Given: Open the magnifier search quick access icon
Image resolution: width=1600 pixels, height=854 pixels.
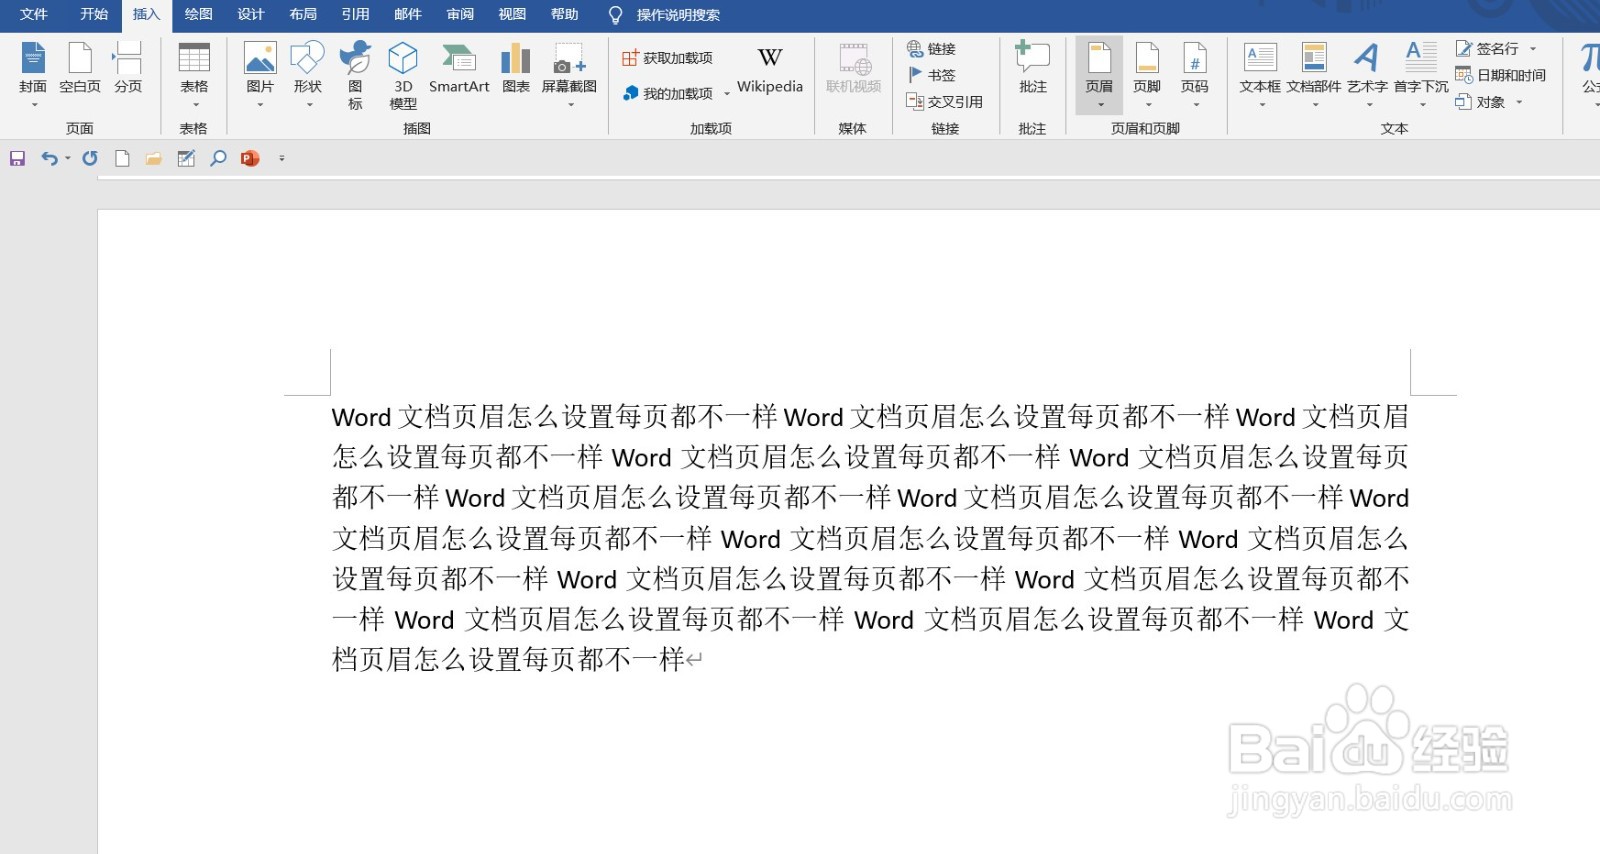Looking at the screenshot, I should coord(218,158).
